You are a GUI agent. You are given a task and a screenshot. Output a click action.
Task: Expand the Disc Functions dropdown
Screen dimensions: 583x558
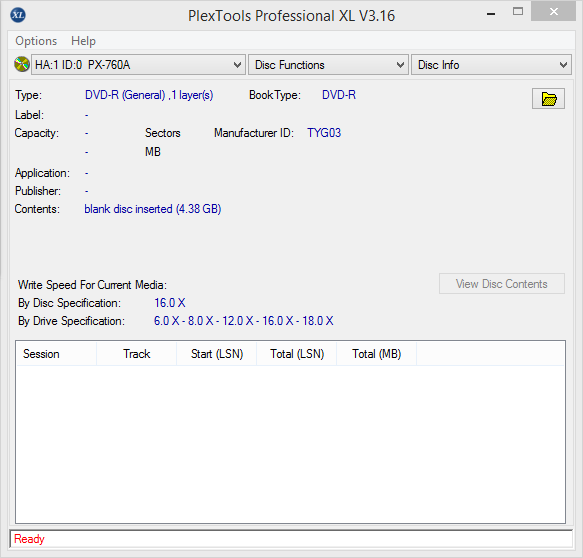(x=328, y=65)
